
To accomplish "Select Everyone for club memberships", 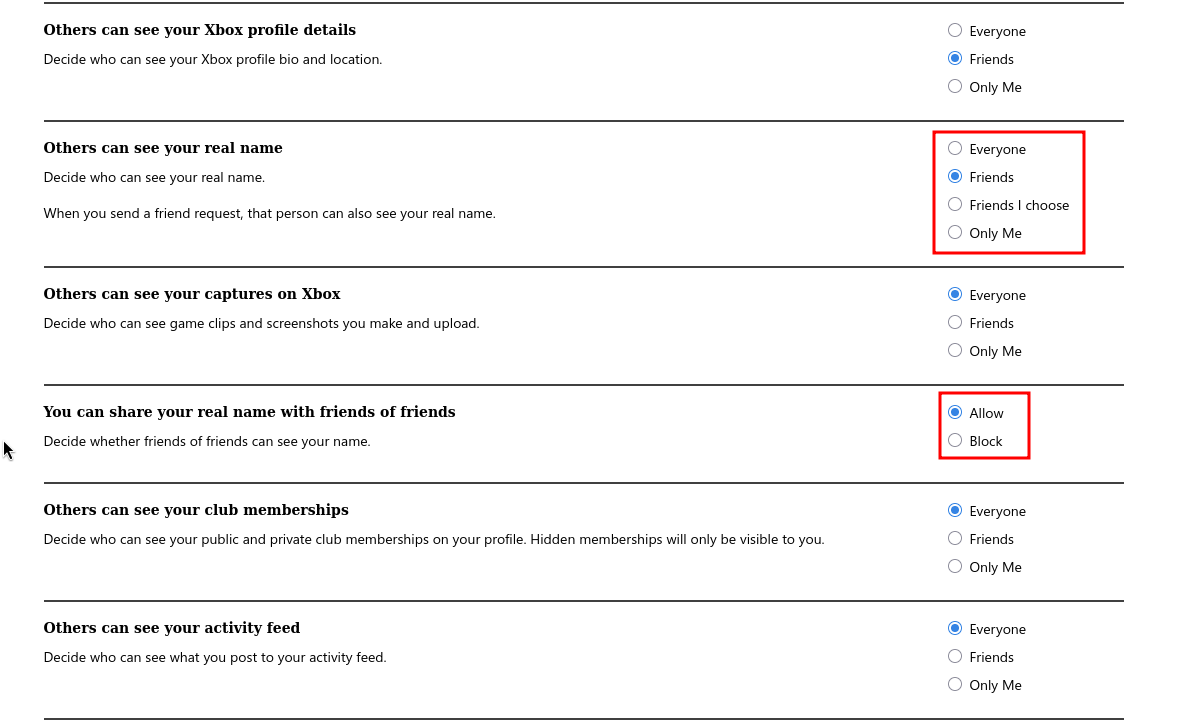I will point(955,510).
